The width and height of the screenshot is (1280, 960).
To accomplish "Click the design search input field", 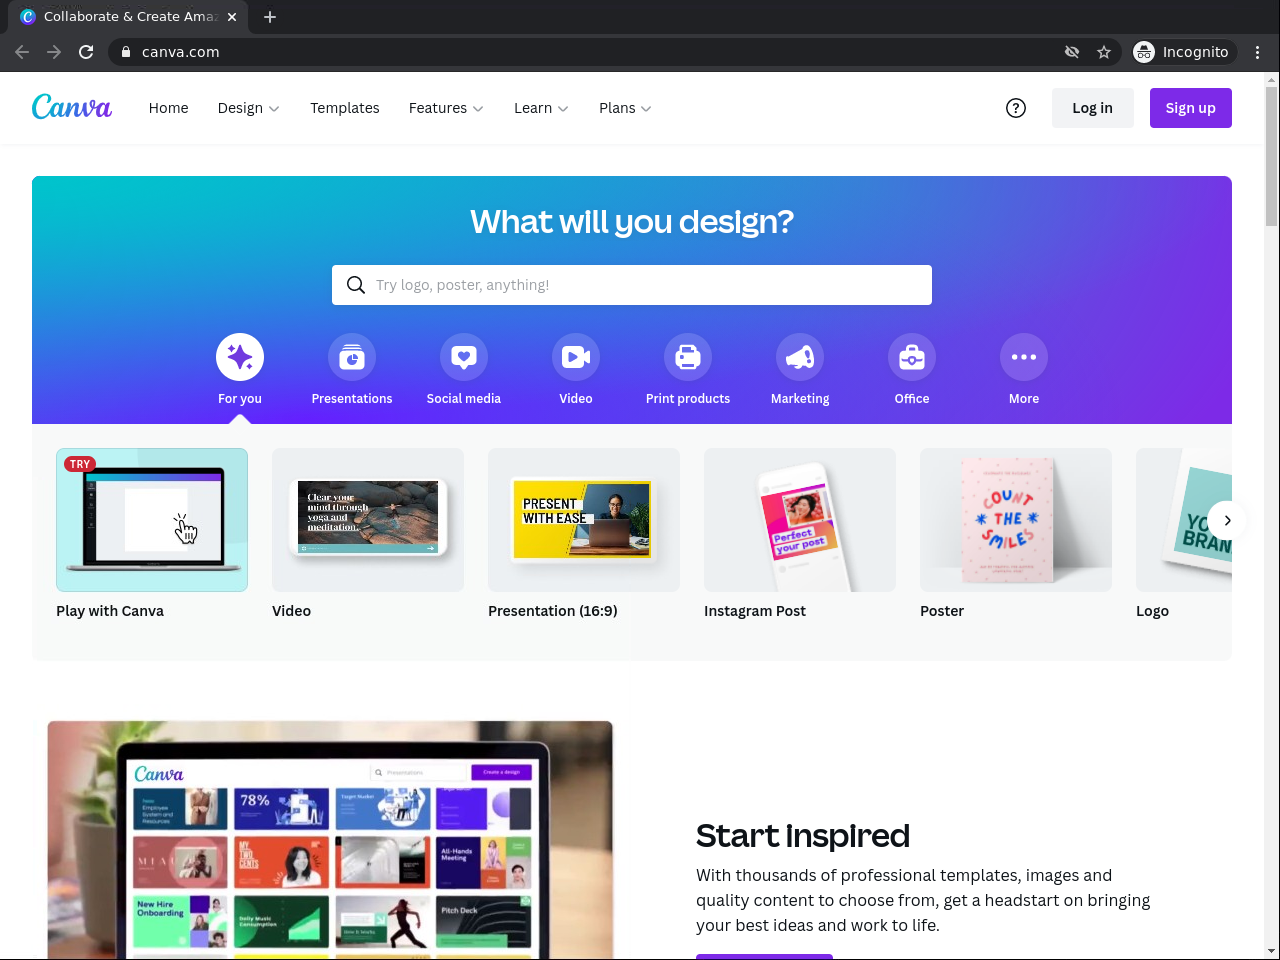I will [632, 285].
